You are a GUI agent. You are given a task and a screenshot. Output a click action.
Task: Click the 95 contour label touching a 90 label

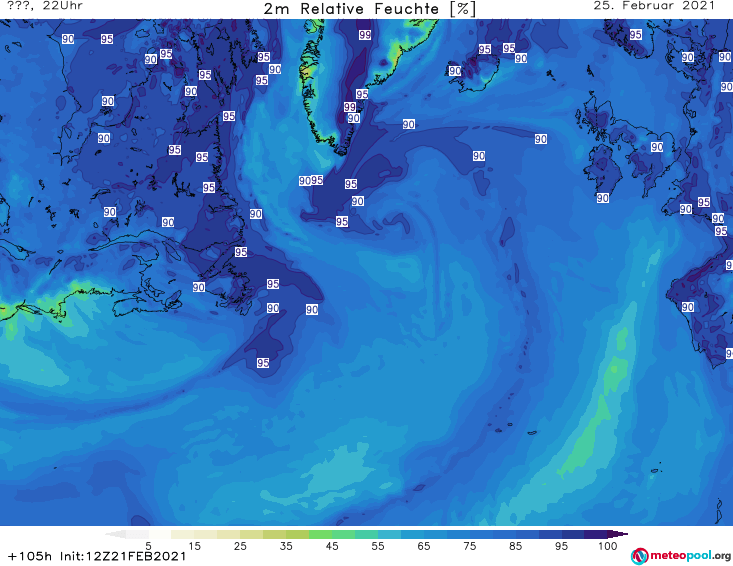click(x=317, y=180)
